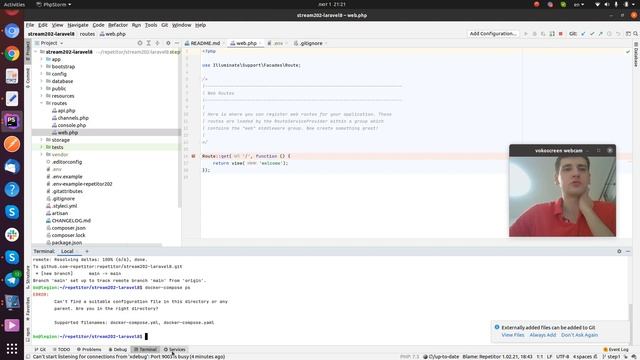Click the Git commit (green check) icon
The image size is (640, 360).
592,34
